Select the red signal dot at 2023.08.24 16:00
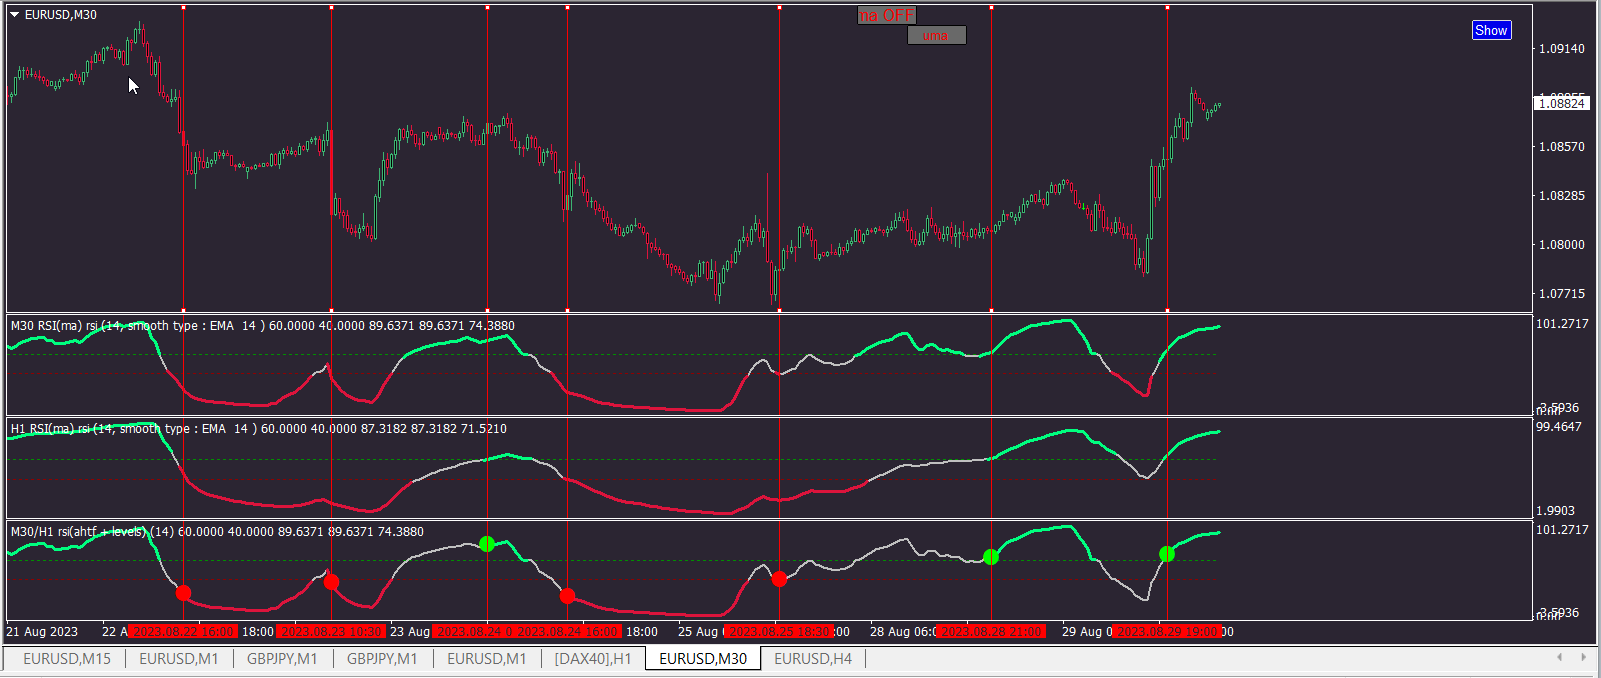This screenshot has height=678, width=1601. pos(567,596)
